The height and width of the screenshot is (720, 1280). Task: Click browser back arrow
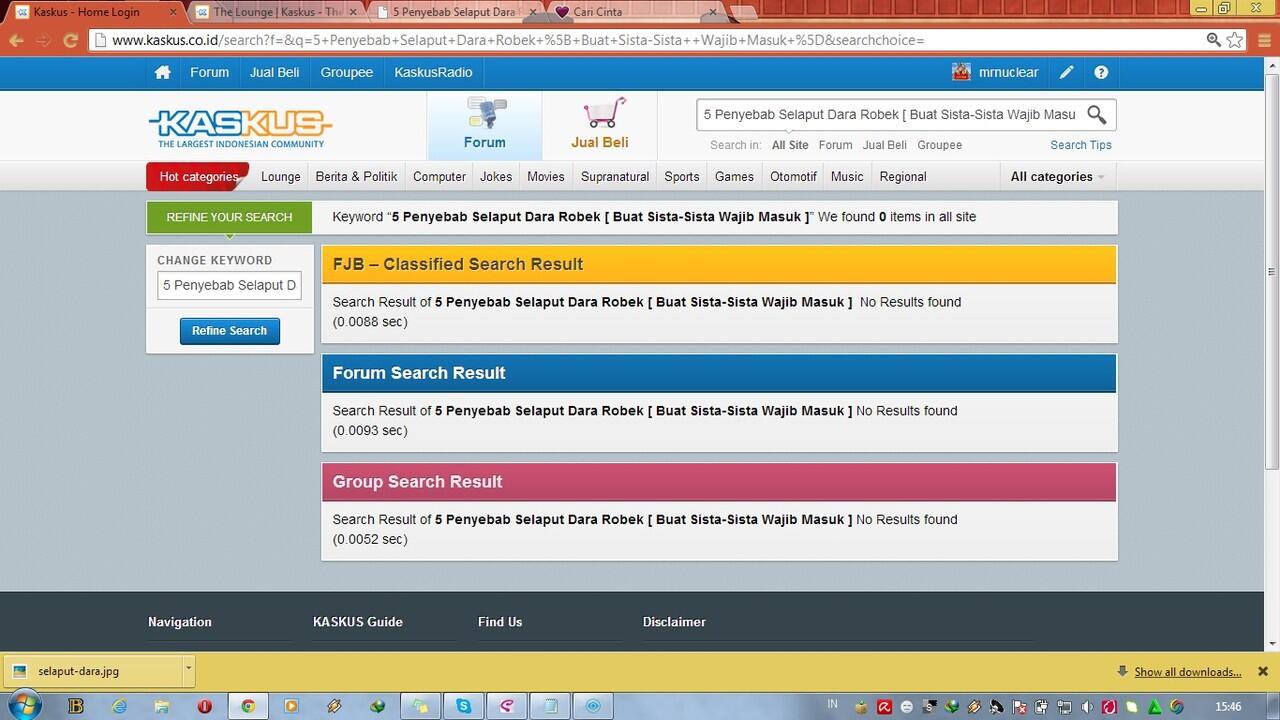pos(17,40)
